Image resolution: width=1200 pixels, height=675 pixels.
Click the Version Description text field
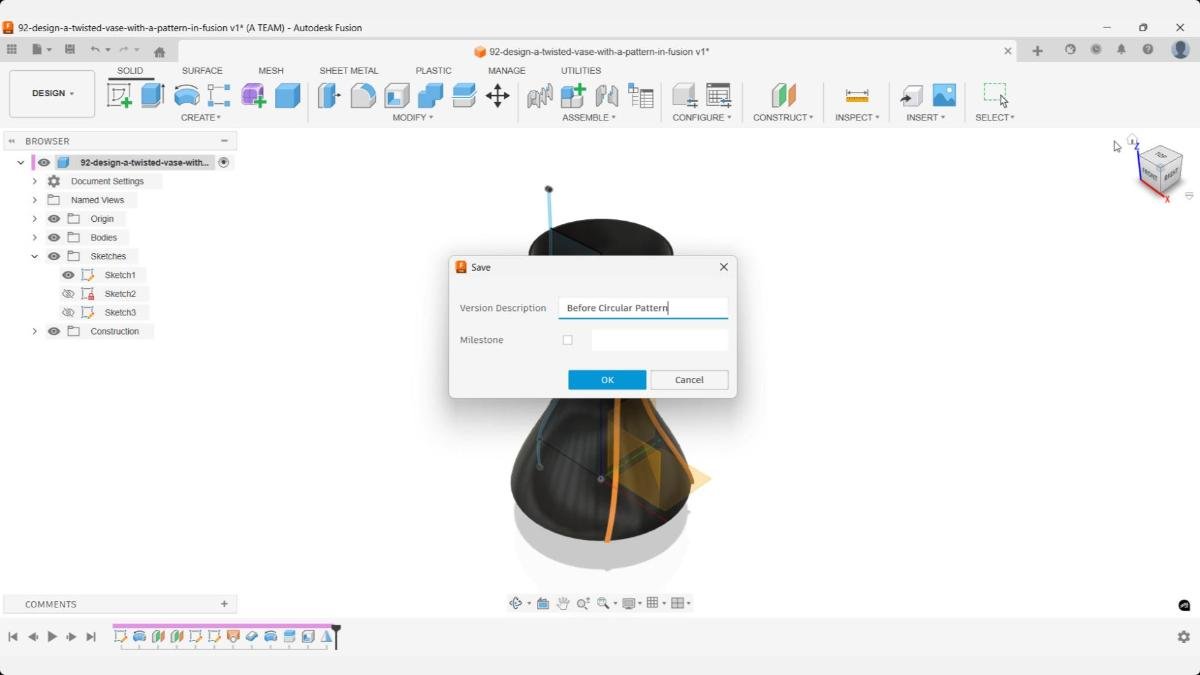click(643, 307)
